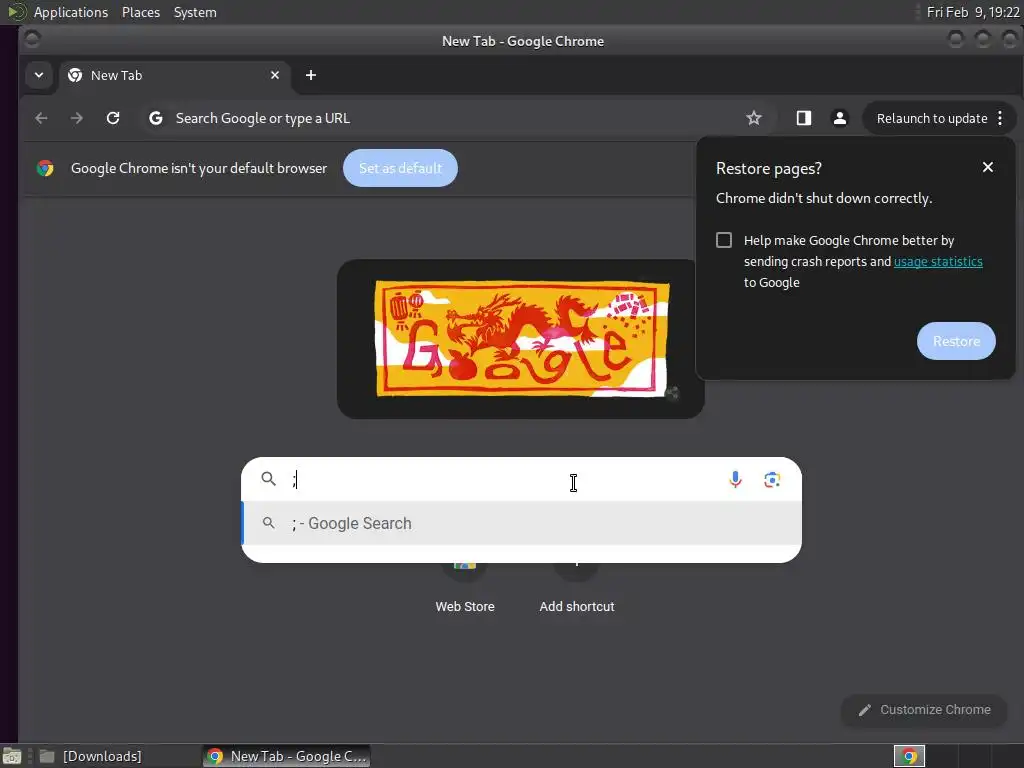Open the Web Store shortcut
1024x768 pixels.
pyautogui.click(x=465, y=588)
